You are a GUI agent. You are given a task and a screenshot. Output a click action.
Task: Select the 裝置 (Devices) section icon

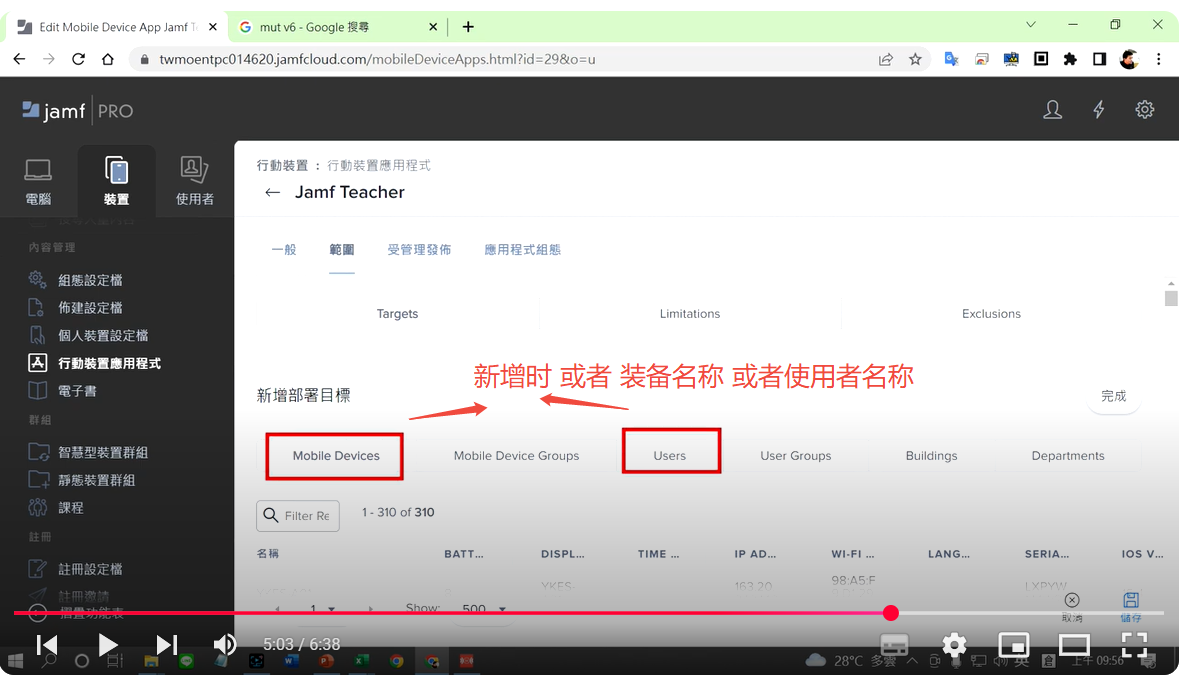117,182
